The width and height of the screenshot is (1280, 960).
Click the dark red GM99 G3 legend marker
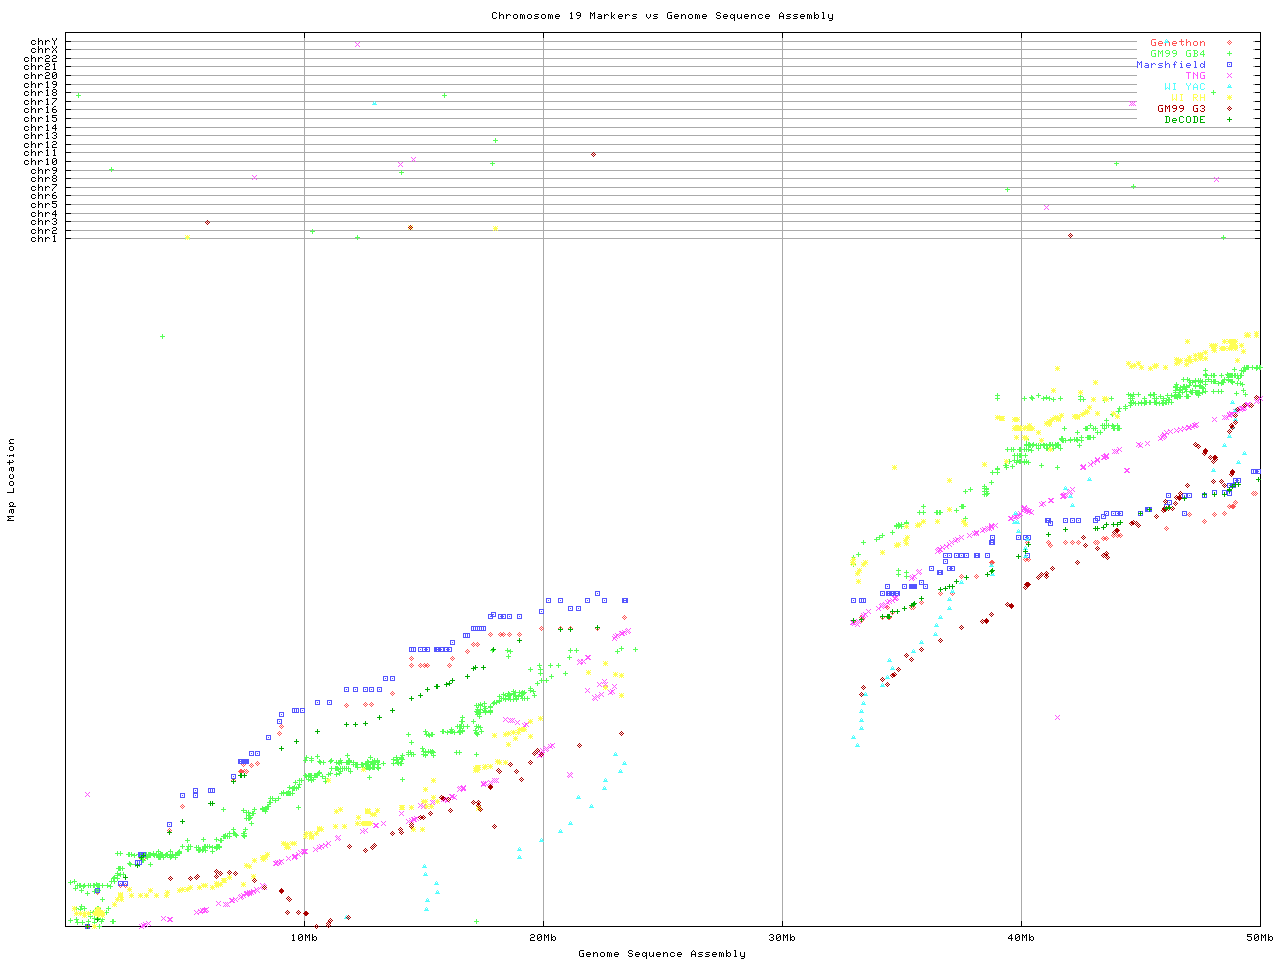tap(1229, 109)
